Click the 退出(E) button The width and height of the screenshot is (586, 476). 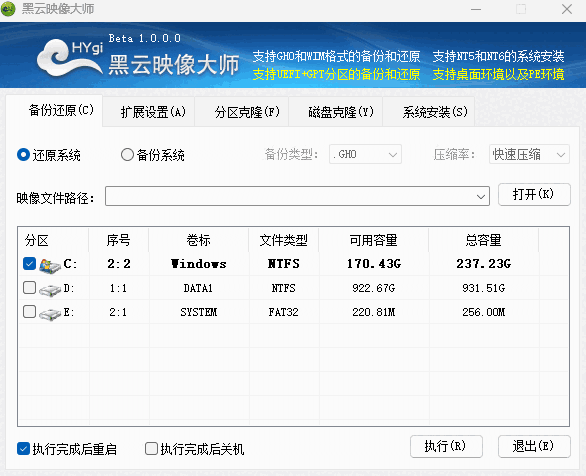pos(534,446)
